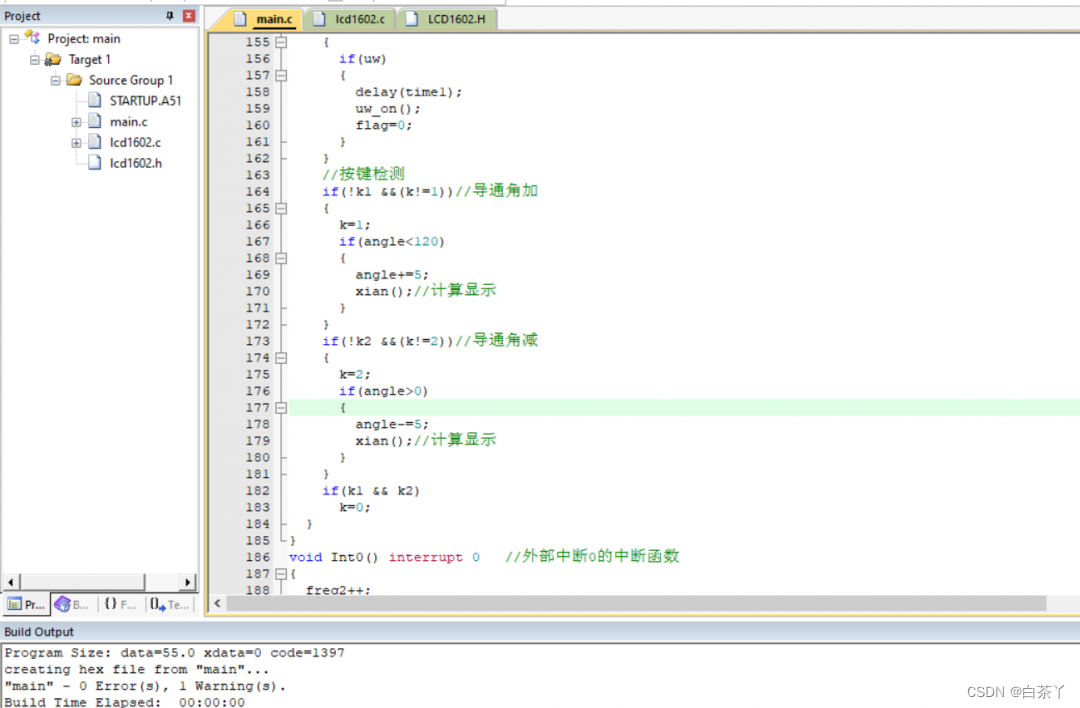Collapse the code fold at line 174
The image size is (1080, 708).
point(281,358)
